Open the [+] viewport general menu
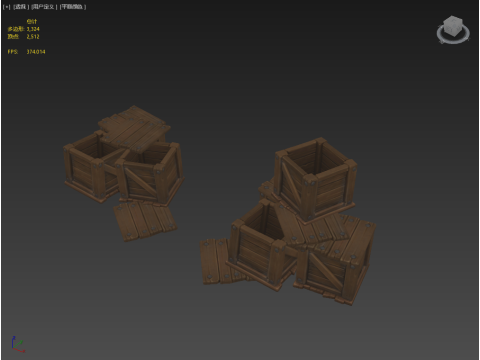Viewport: 480px width, 360px height. point(6,7)
